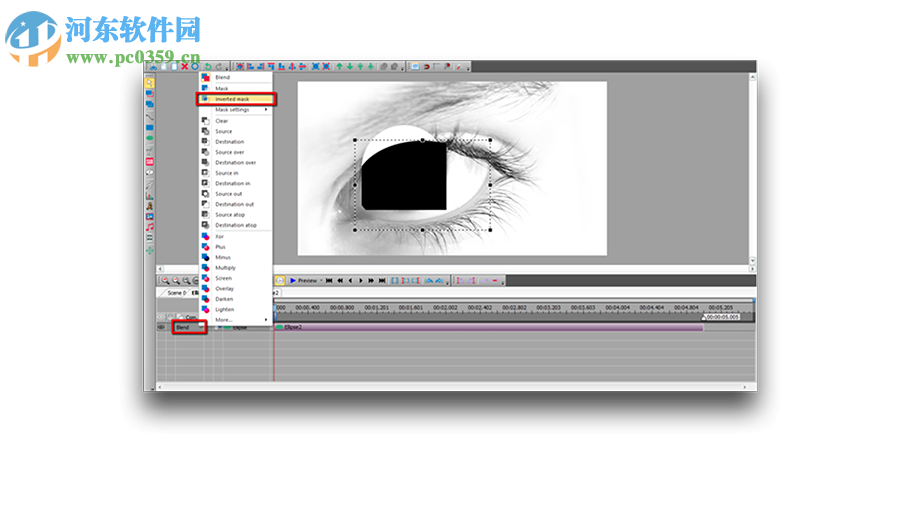Select the cursor selection tool in left toolbar
The image size is (900, 506).
pyautogui.click(x=149, y=83)
